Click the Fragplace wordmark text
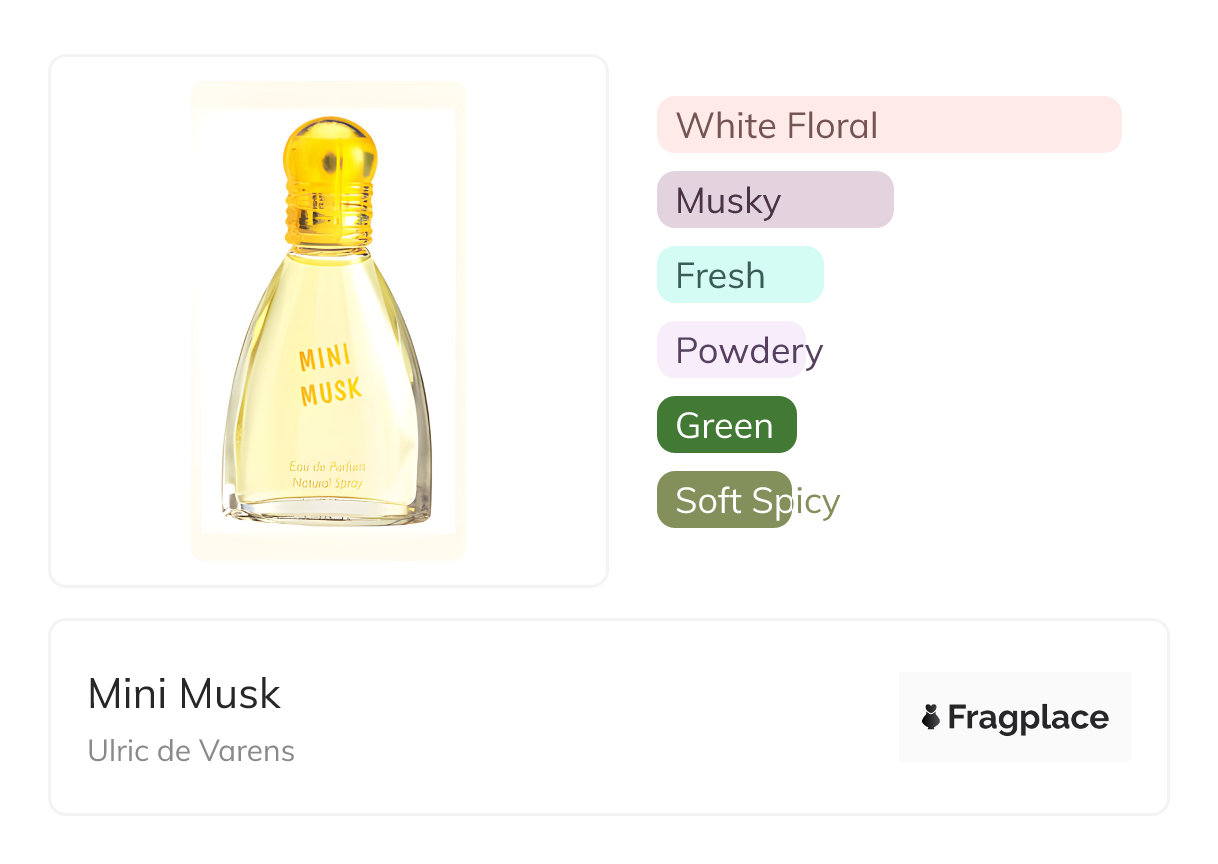The image size is (1218, 864). point(1028,717)
